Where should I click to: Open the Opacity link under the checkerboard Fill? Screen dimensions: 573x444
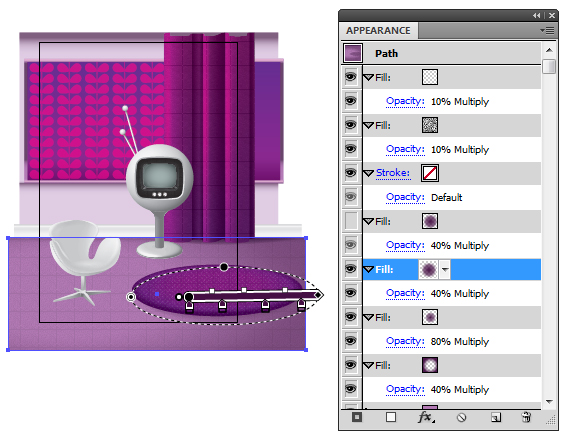[x=405, y=101]
